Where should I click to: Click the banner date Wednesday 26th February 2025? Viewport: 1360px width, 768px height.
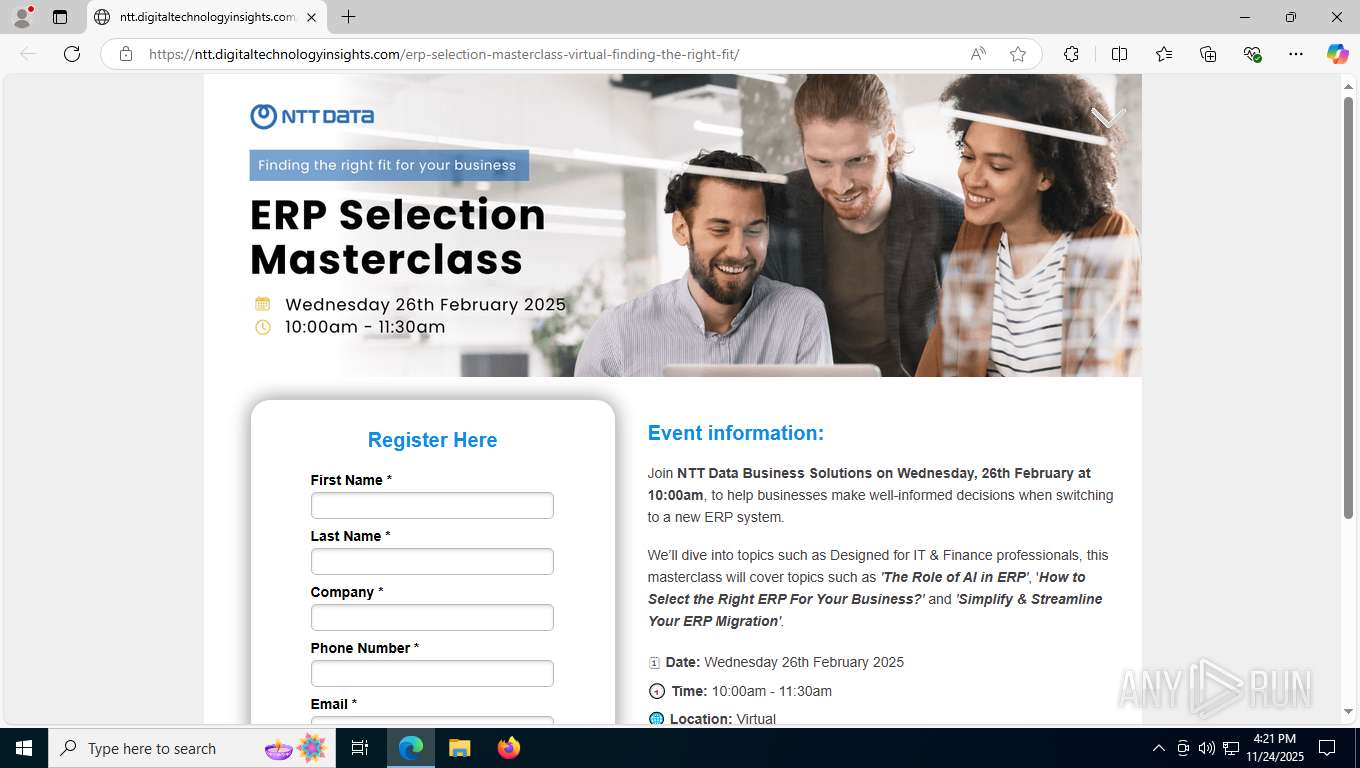425,305
